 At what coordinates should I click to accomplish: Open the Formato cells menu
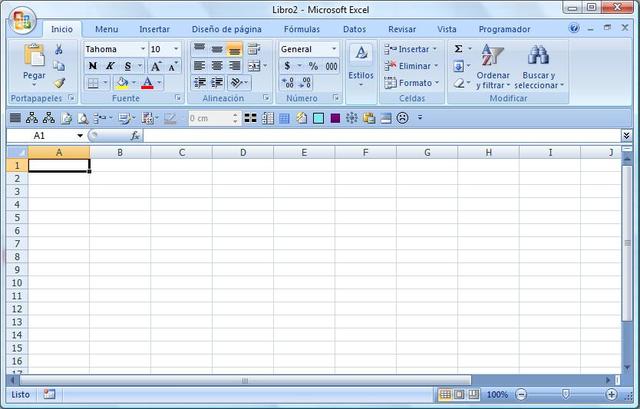412,83
